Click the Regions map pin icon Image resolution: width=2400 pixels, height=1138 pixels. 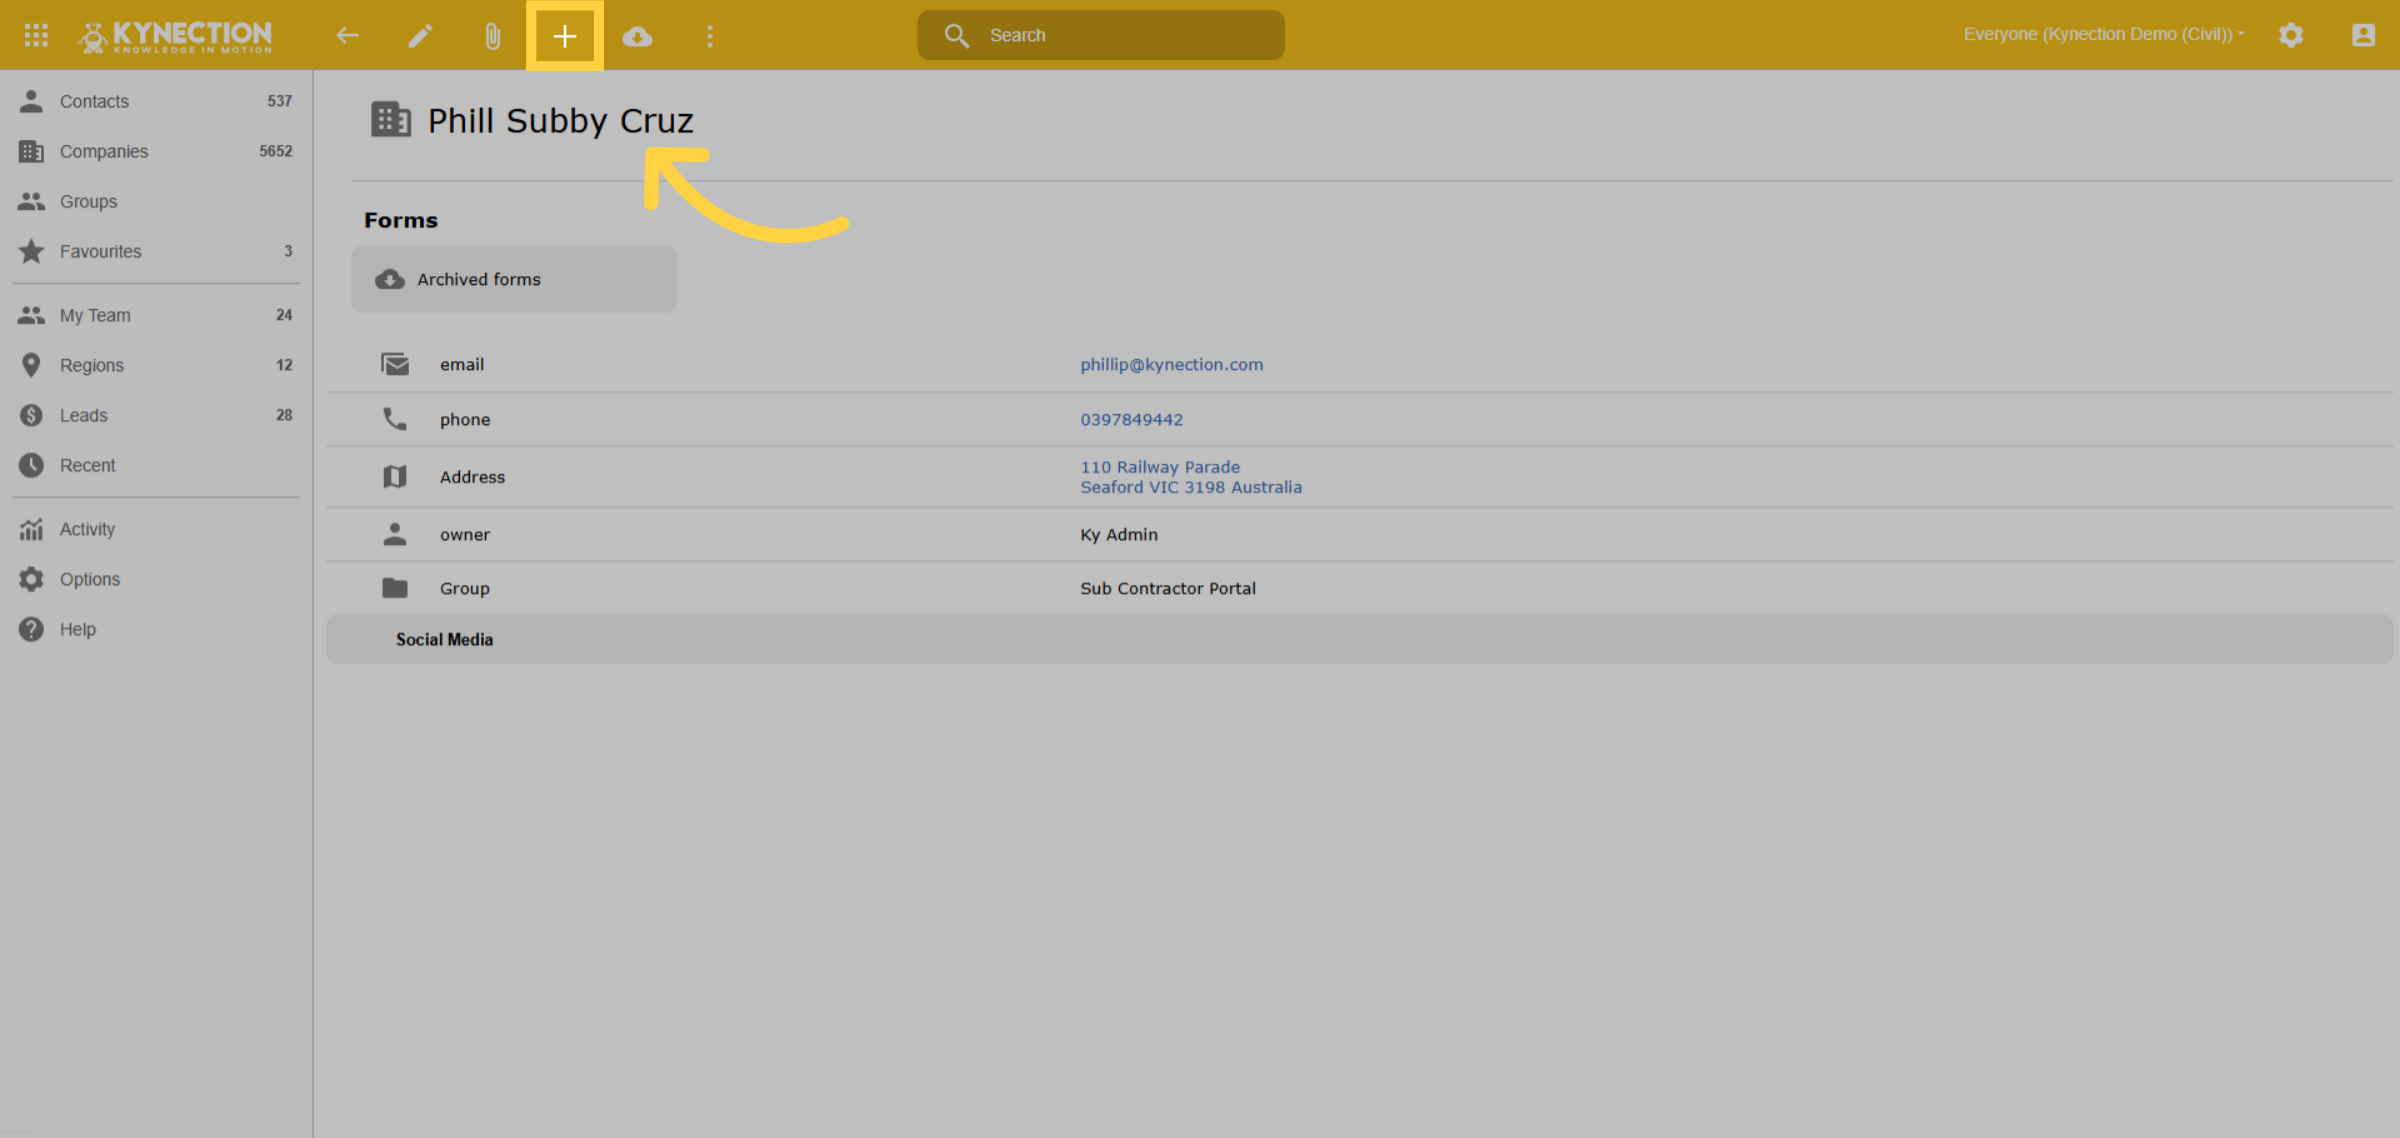pyautogui.click(x=31, y=365)
